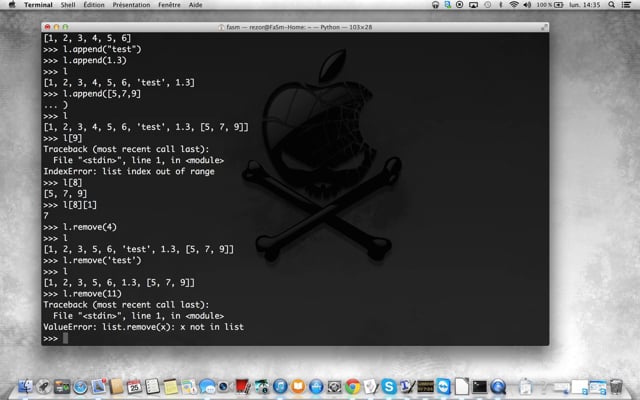The width and height of the screenshot is (640, 400).
Task: Click the Terminal window fullscreen arrows button
Action: tap(544, 27)
